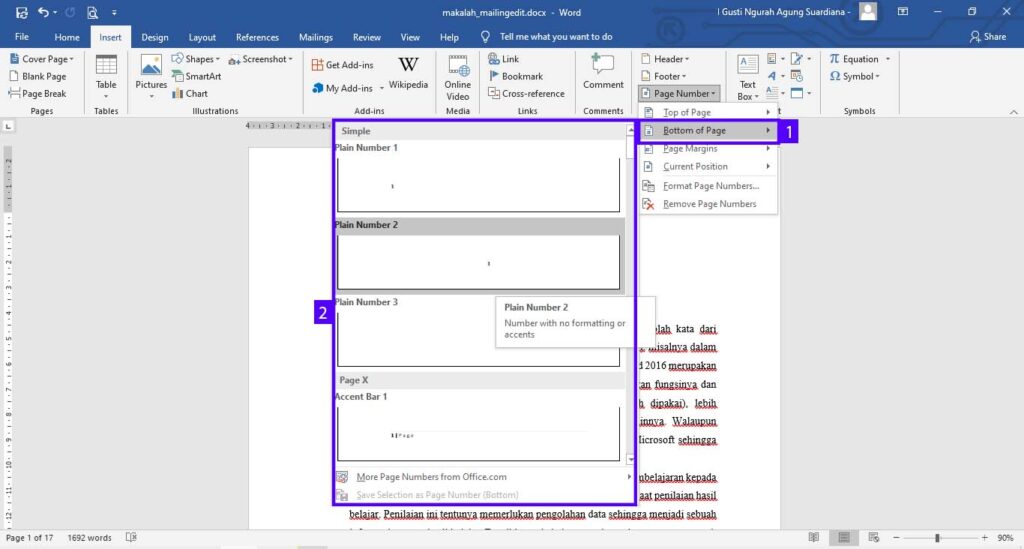The width and height of the screenshot is (1024, 549).
Task: Insert a Blank Page
Action: 38,76
